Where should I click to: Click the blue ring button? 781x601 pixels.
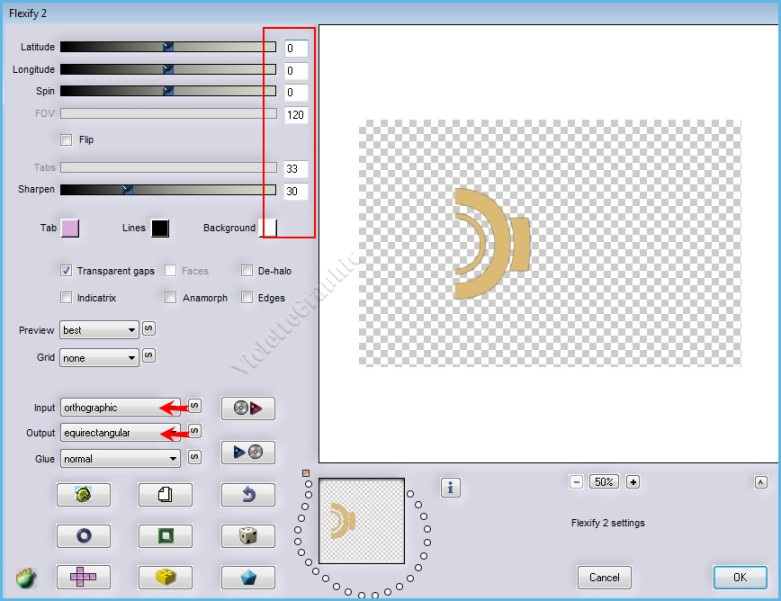(84, 536)
